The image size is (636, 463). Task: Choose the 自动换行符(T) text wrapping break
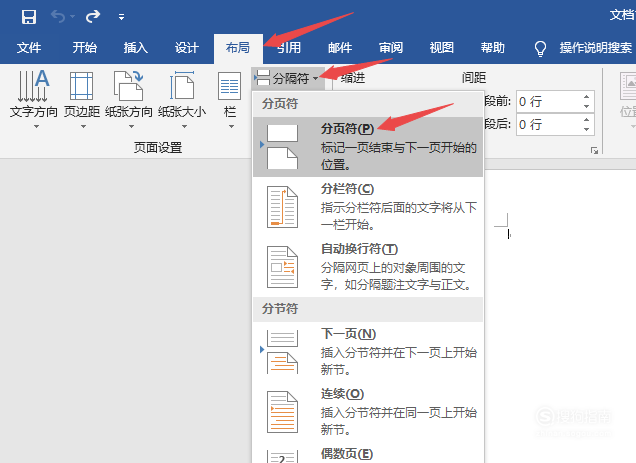coord(368,267)
